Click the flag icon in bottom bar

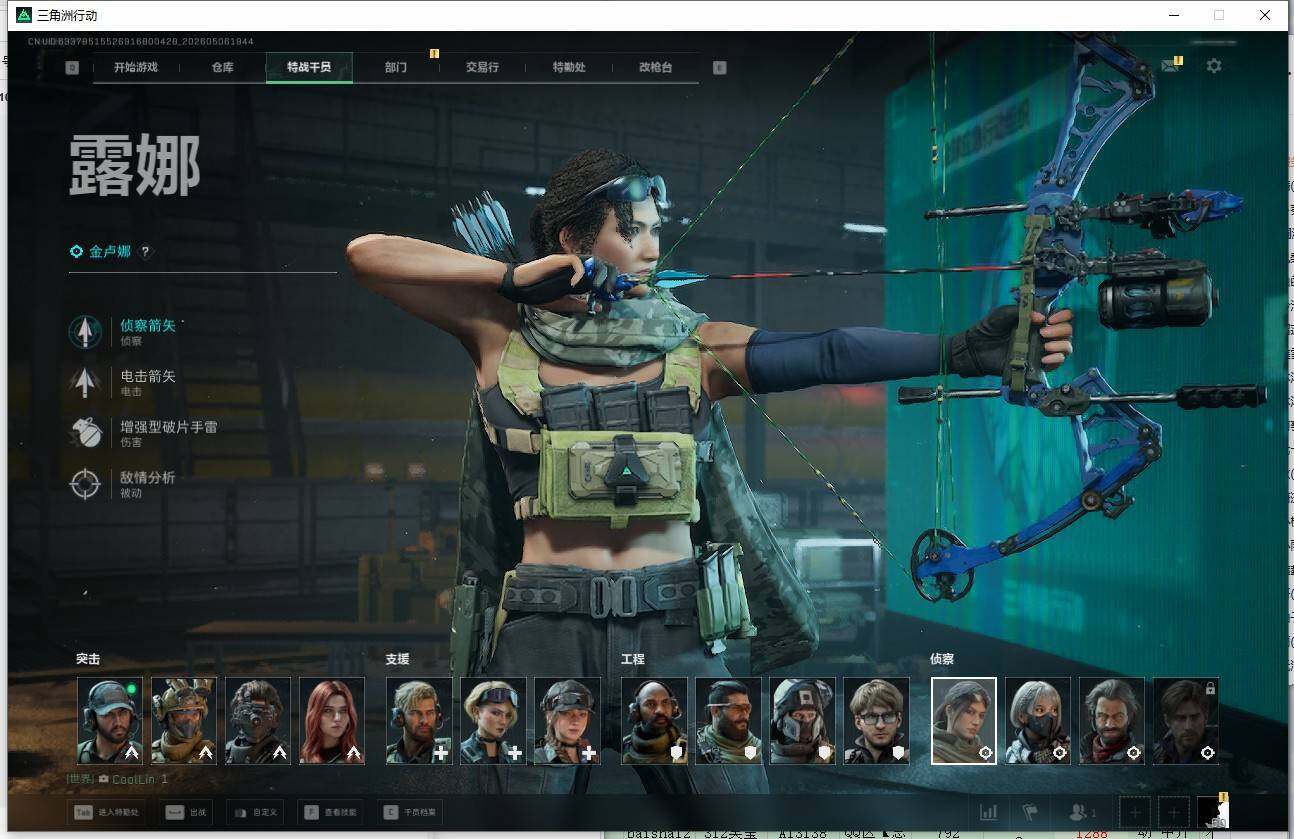coord(1029,813)
